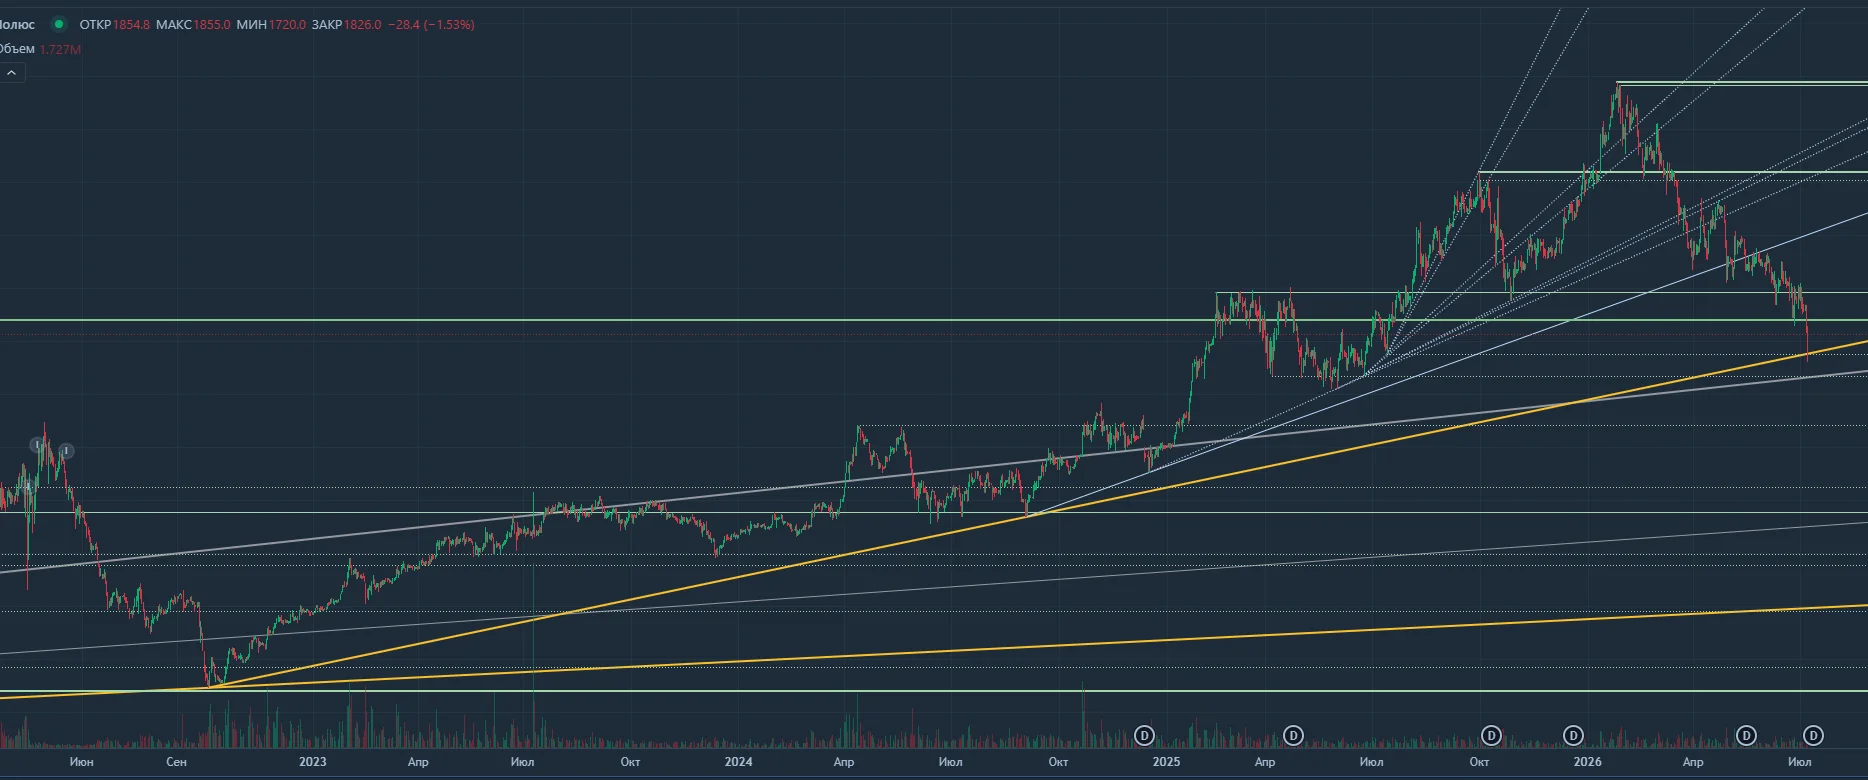Screen dimensions: 1868x780
Task: Click the dividend marker just before 2025
Action: [1144, 736]
